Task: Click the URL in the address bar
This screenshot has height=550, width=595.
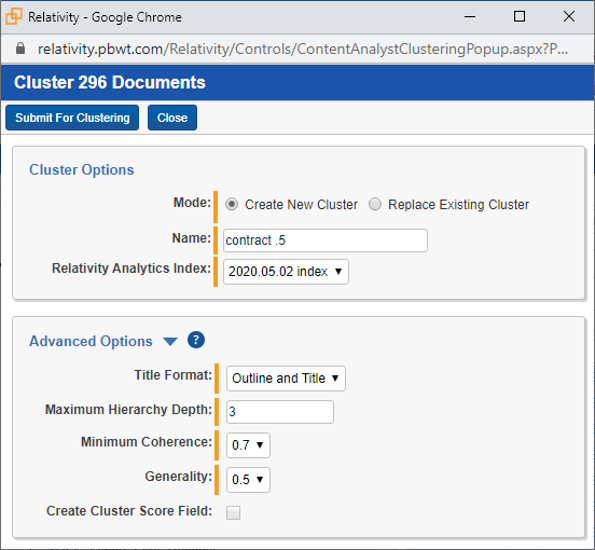Action: (302, 49)
